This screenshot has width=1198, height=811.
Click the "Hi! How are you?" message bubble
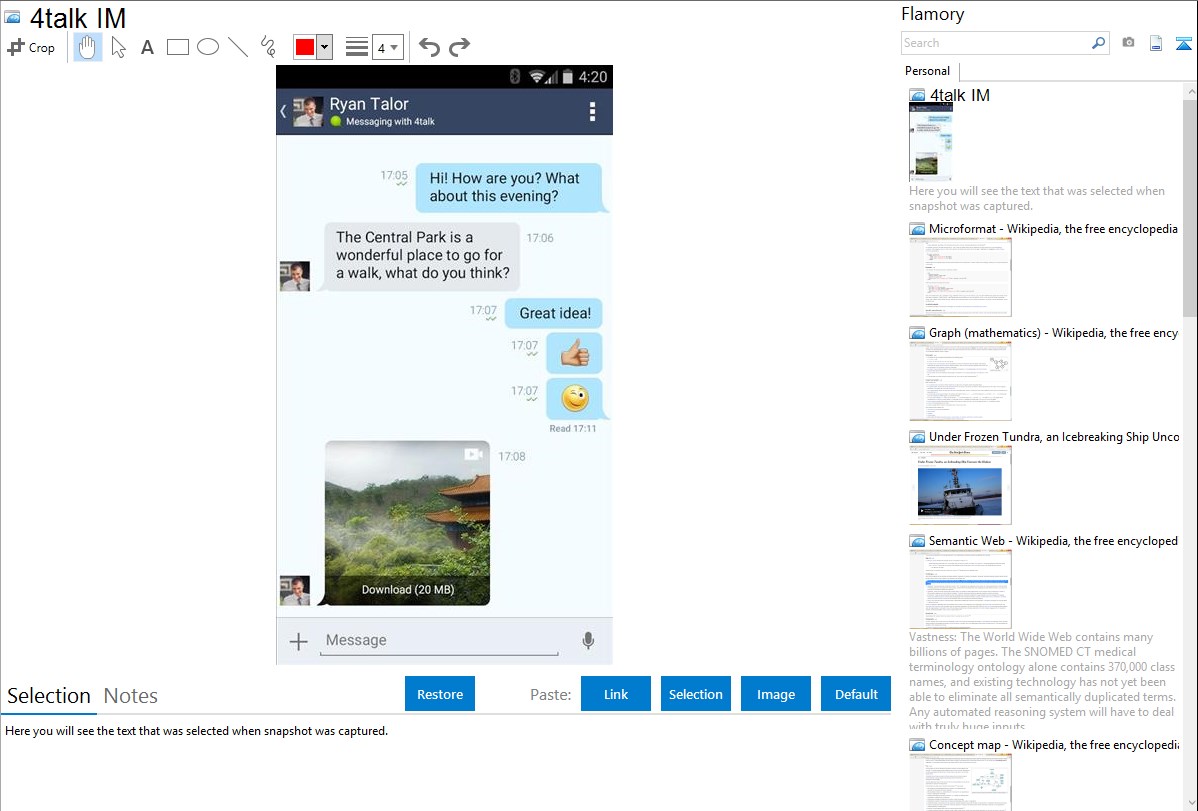tap(509, 187)
